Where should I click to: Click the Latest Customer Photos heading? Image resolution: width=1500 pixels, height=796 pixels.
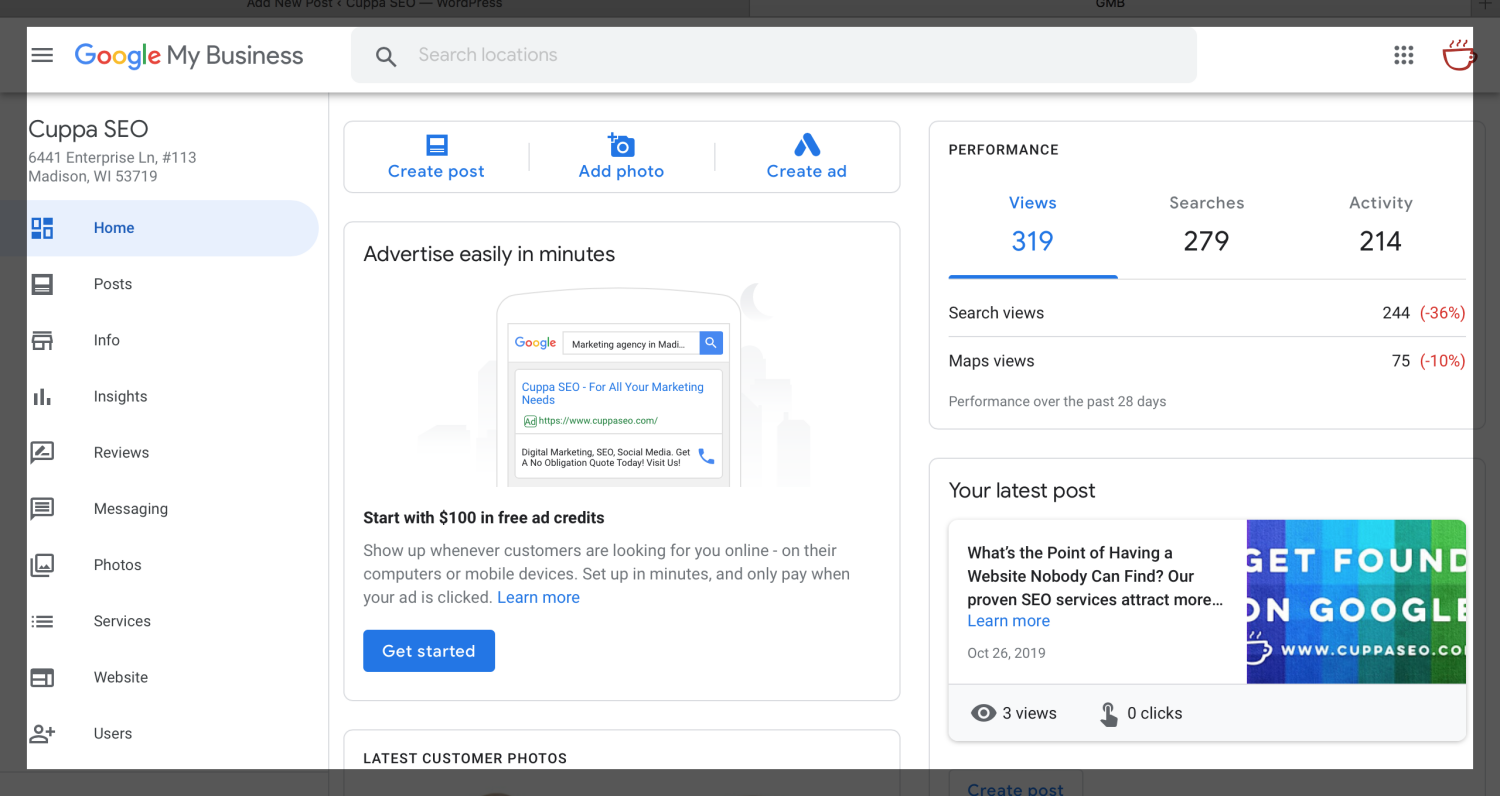465,758
